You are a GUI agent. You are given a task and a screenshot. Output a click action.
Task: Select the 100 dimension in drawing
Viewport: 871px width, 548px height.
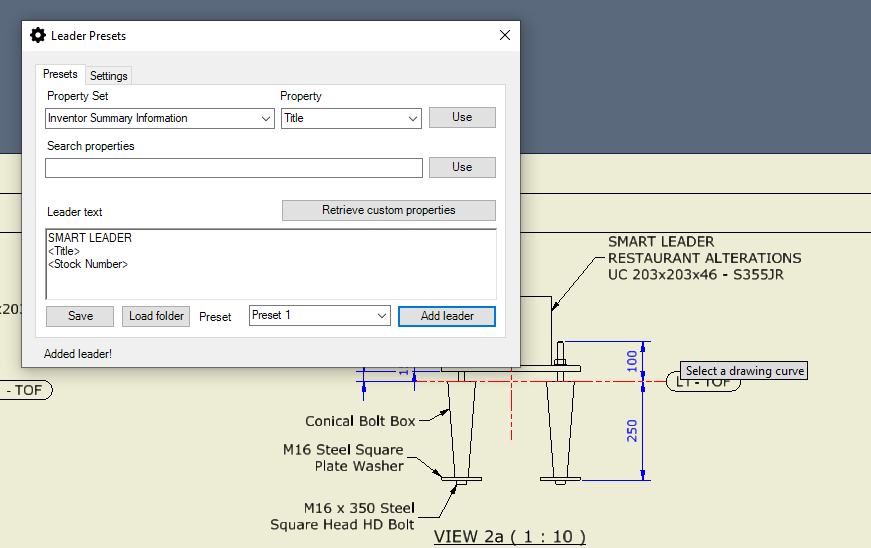tap(632, 361)
